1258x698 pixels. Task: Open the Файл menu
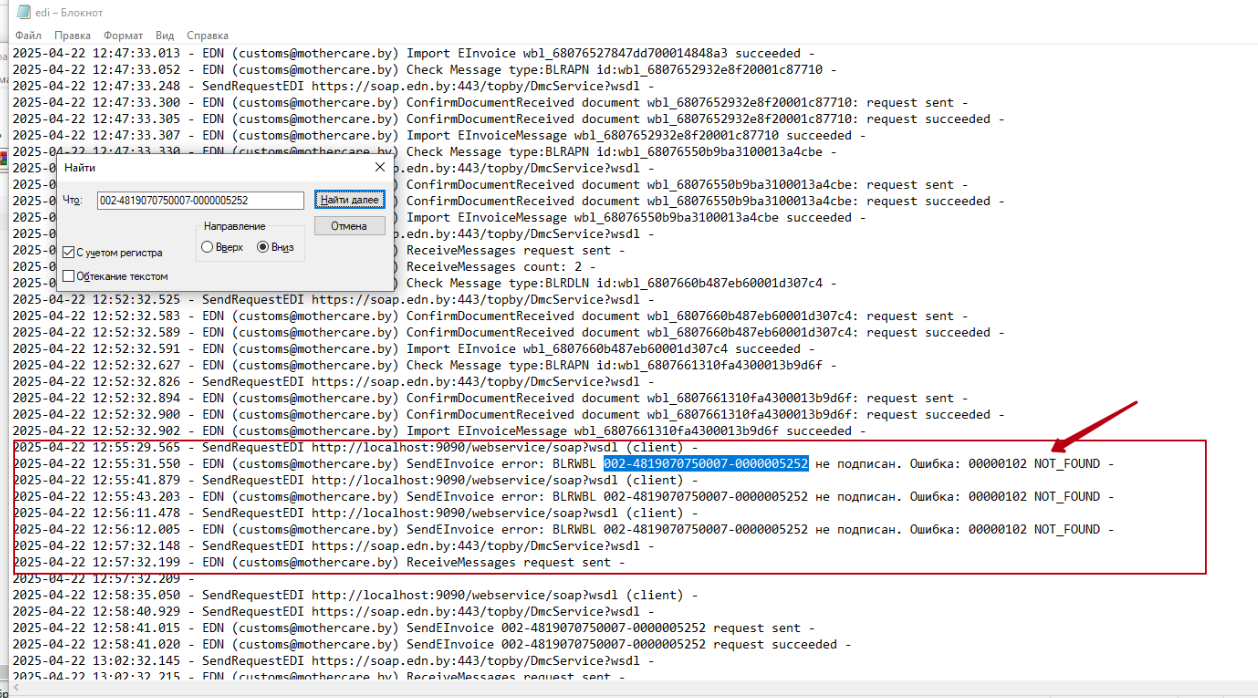coord(28,35)
